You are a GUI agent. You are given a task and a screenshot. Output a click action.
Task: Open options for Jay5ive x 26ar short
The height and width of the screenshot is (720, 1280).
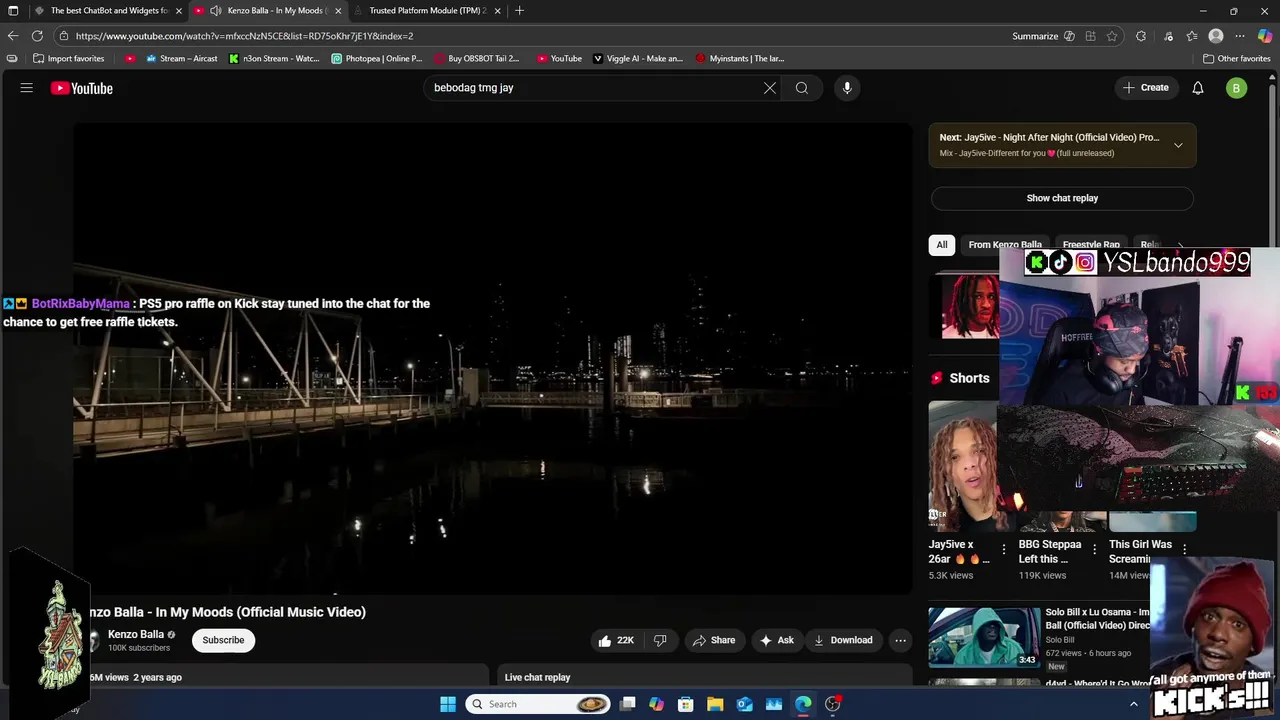pos(1004,550)
